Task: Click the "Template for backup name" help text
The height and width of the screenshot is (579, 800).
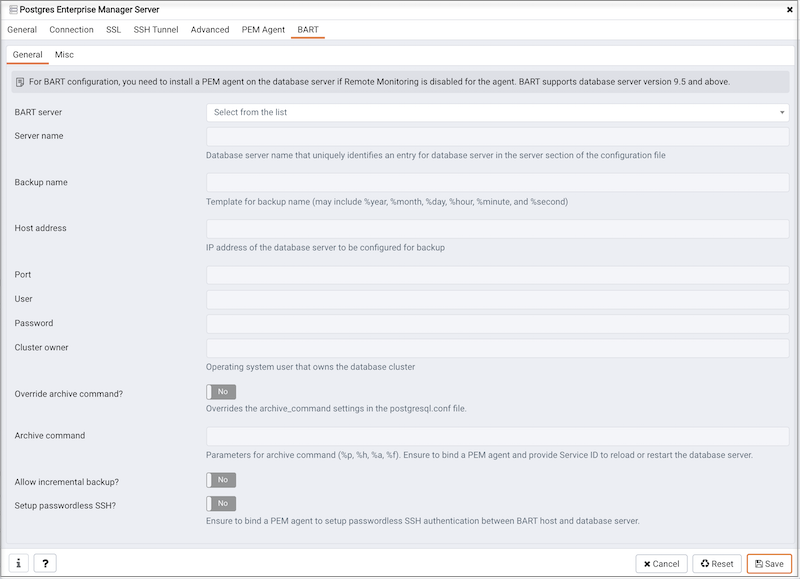Action: pyautogui.click(x=387, y=202)
